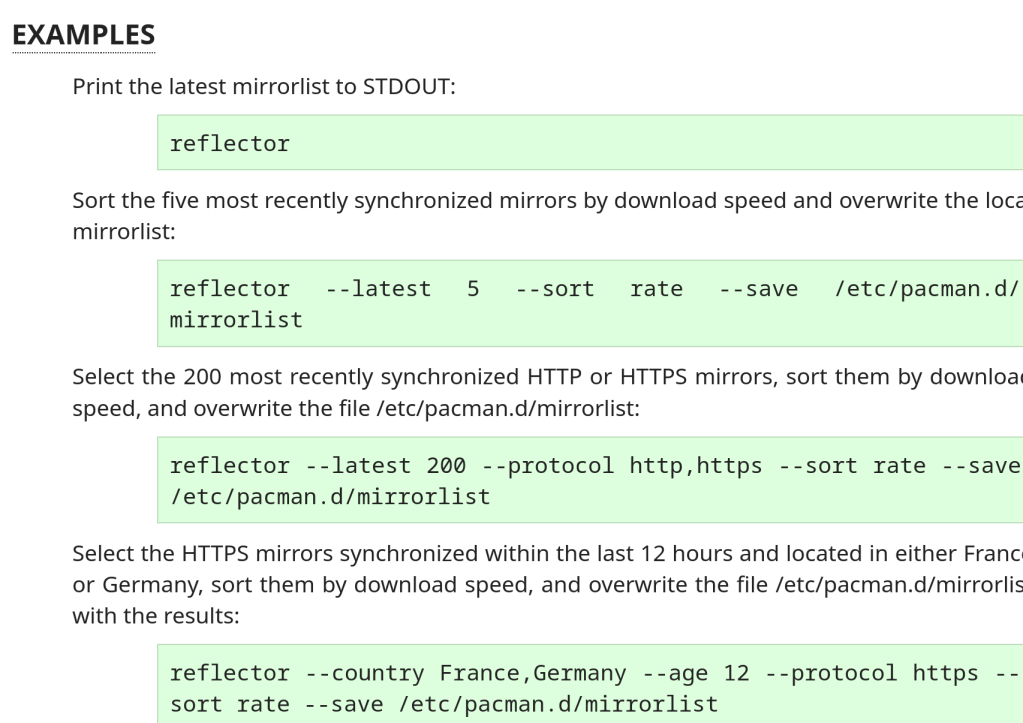The width and height of the screenshot is (1023, 723).
Task: Click the number 5 in the second command
Action: pos(473,289)
